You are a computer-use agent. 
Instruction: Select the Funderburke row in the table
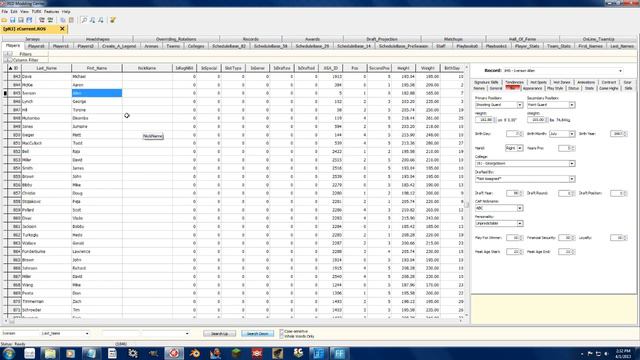tap(235, 252)
